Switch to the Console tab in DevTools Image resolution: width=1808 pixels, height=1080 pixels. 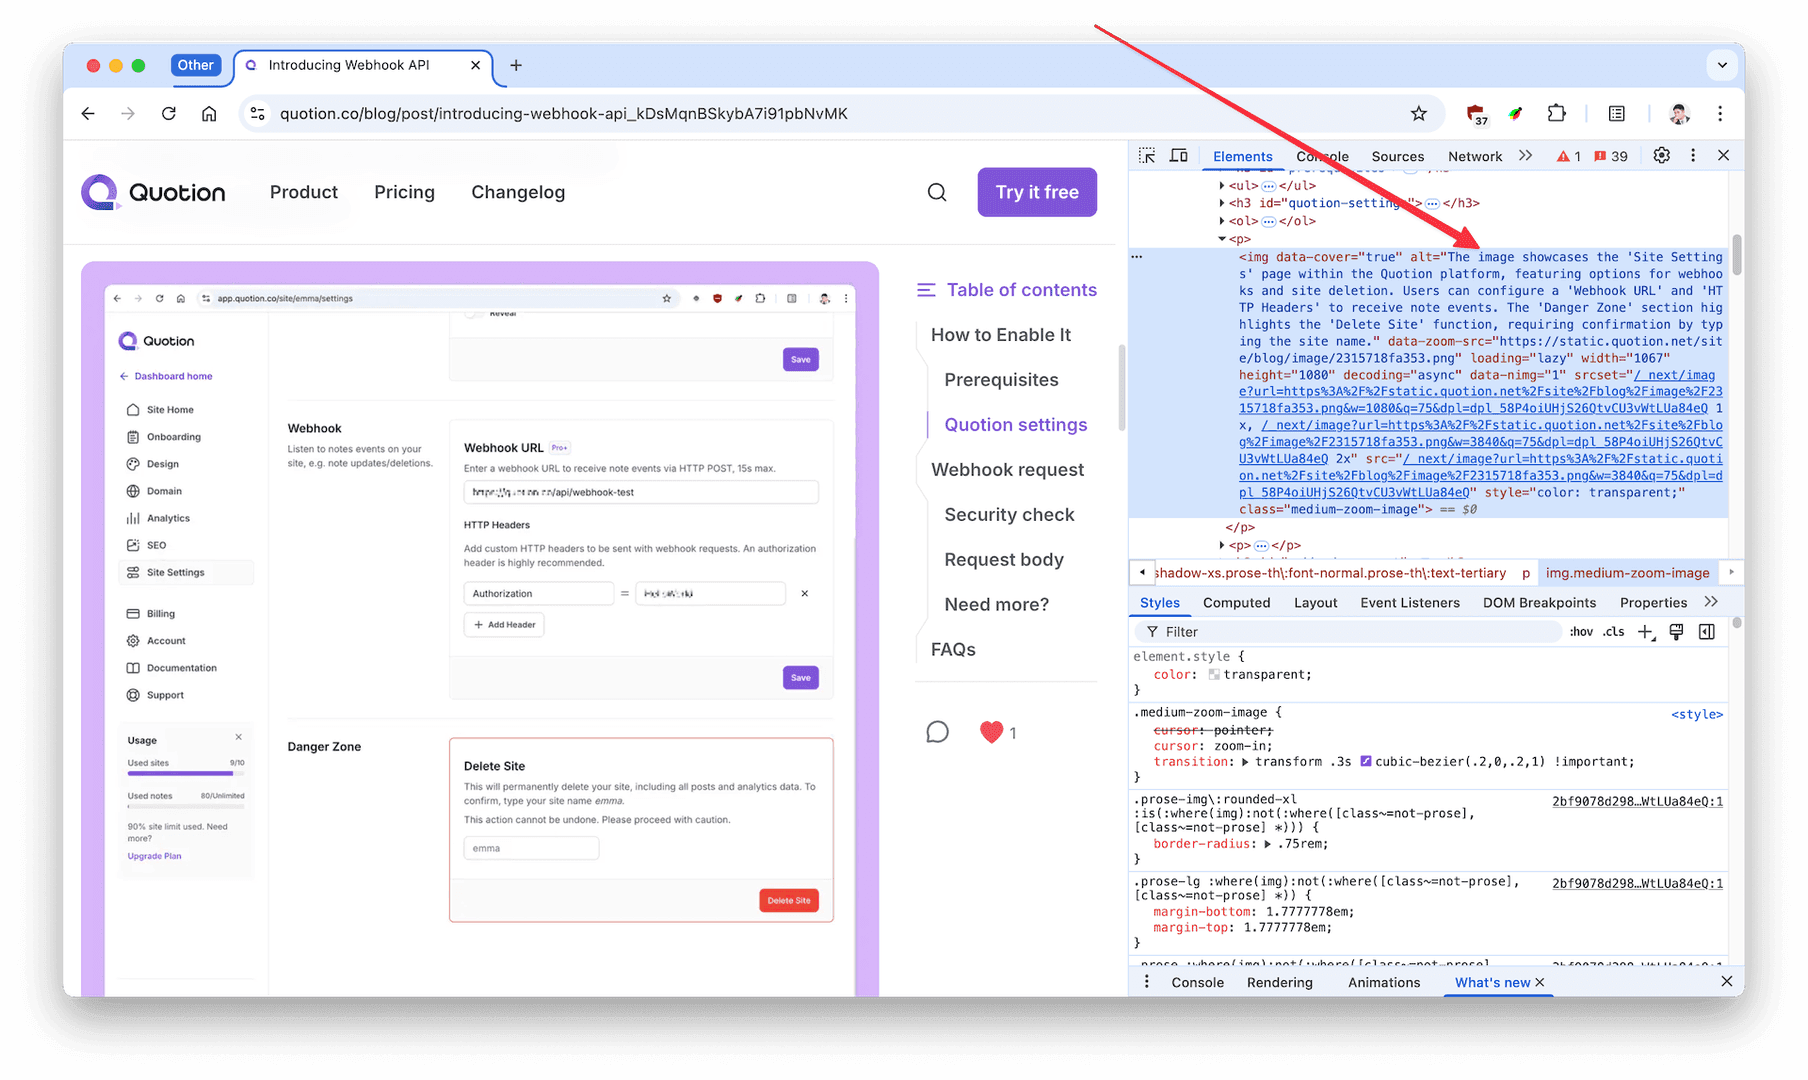coord(1322,156)
